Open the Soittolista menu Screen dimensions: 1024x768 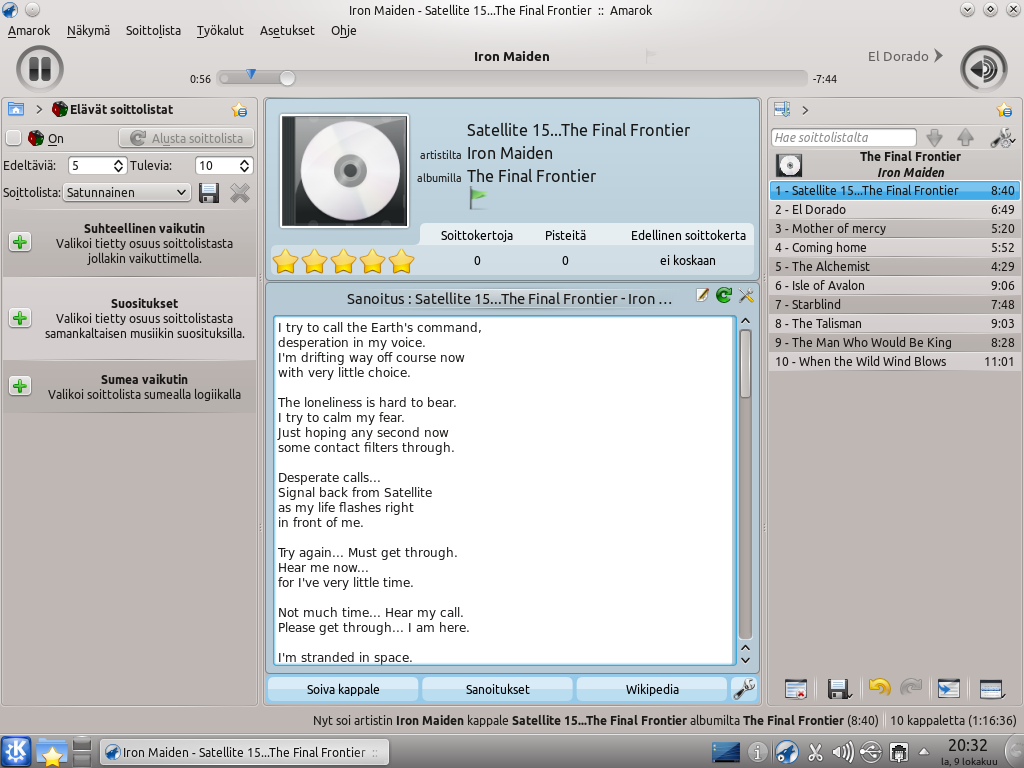pos(153,30)
